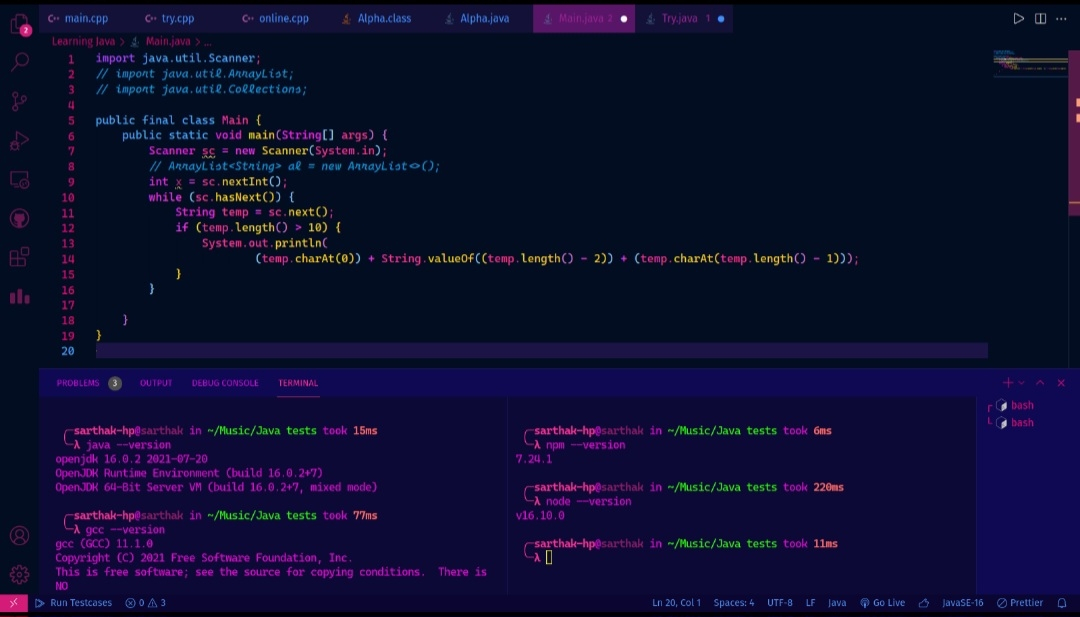The image size is (1080, 617).
Task: Select the second bash terminal in list
Action: click(x=1021, y=423)
